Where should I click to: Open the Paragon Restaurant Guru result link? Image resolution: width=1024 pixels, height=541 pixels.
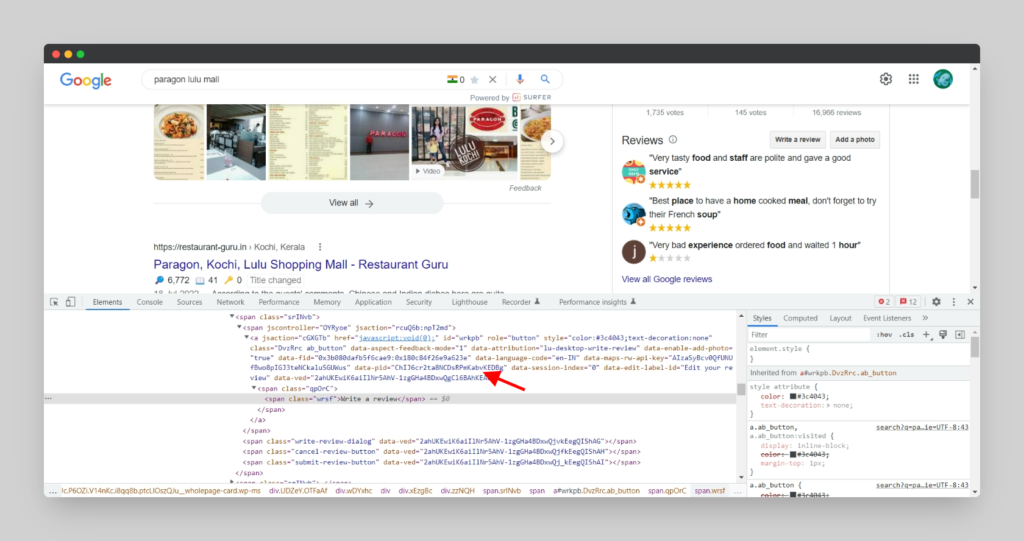click(301, 265)
